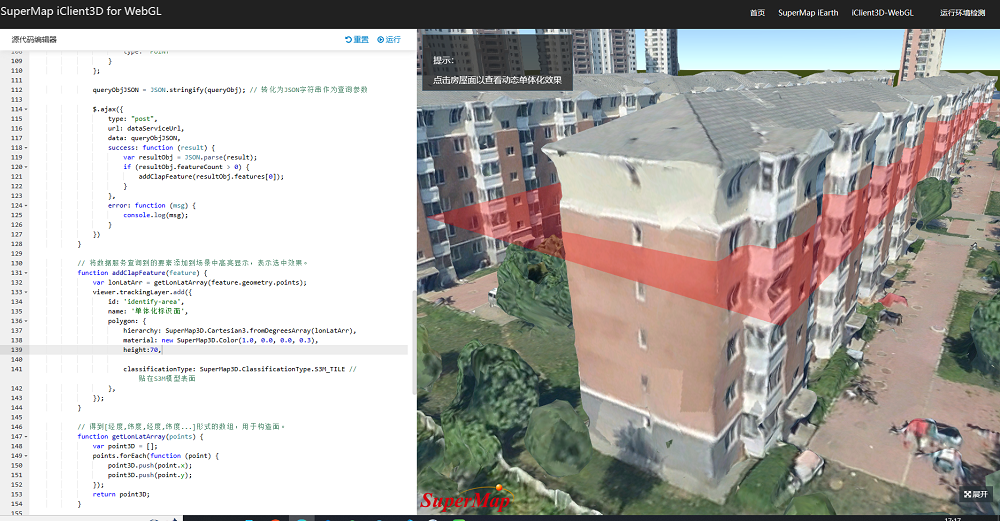This screenshot has width=1000, height=521.
Task: Fold the polygon object on line 136
Action: (26, 321)
